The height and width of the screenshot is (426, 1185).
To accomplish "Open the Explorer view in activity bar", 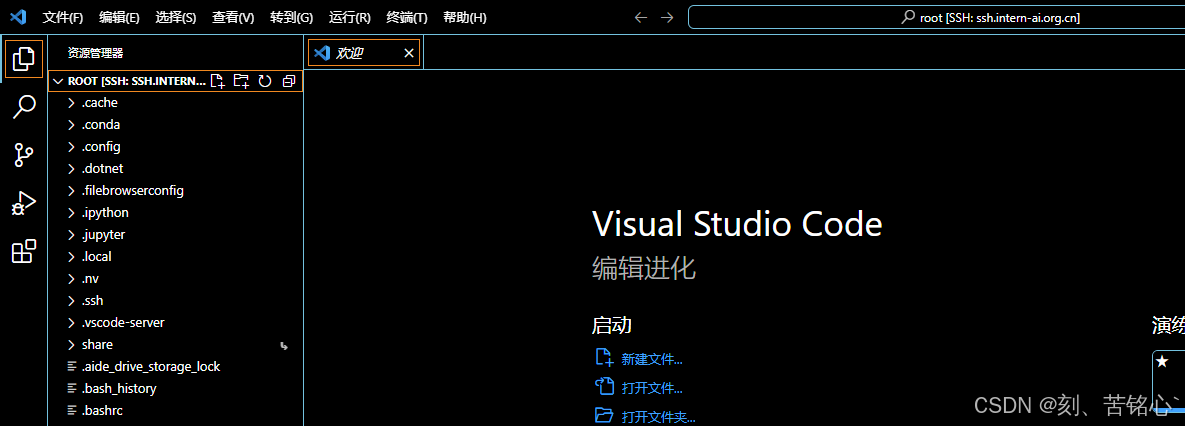I will click(x=23, y=59).
